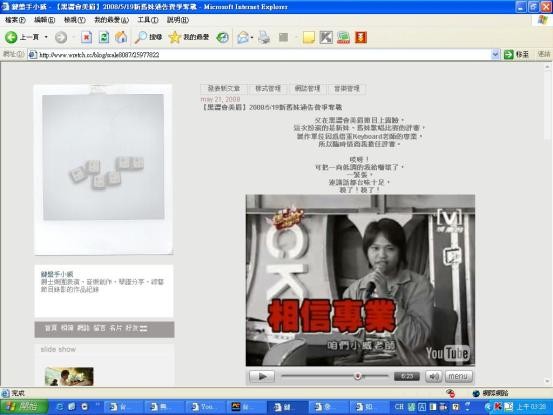Screen dimensions: 553x415
Task: Click the grey Edit toolbar icon
Action: pos(283,37)
